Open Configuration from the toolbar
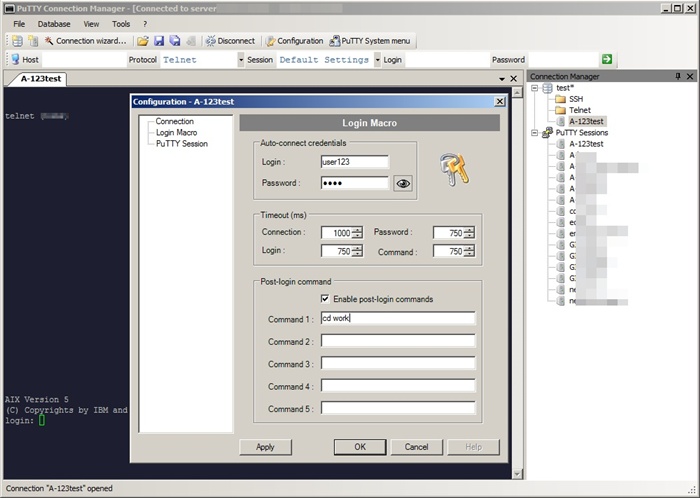This screenshot has height=498, width=700. (x=295, y=41)
